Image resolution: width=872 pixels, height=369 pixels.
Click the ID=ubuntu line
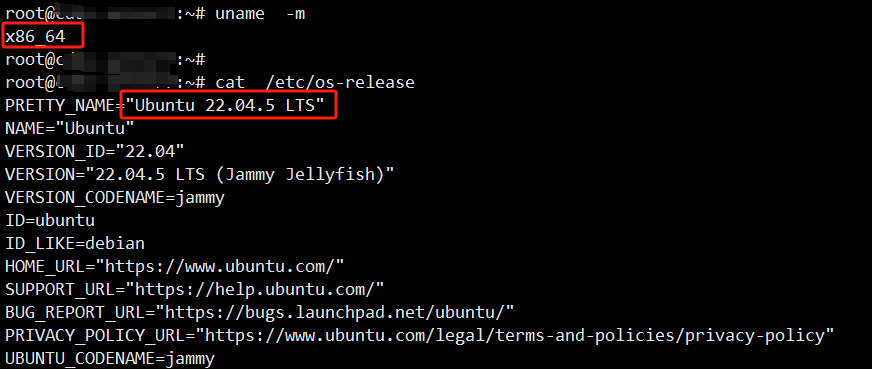pyautogui.click(x=49, y=221)
